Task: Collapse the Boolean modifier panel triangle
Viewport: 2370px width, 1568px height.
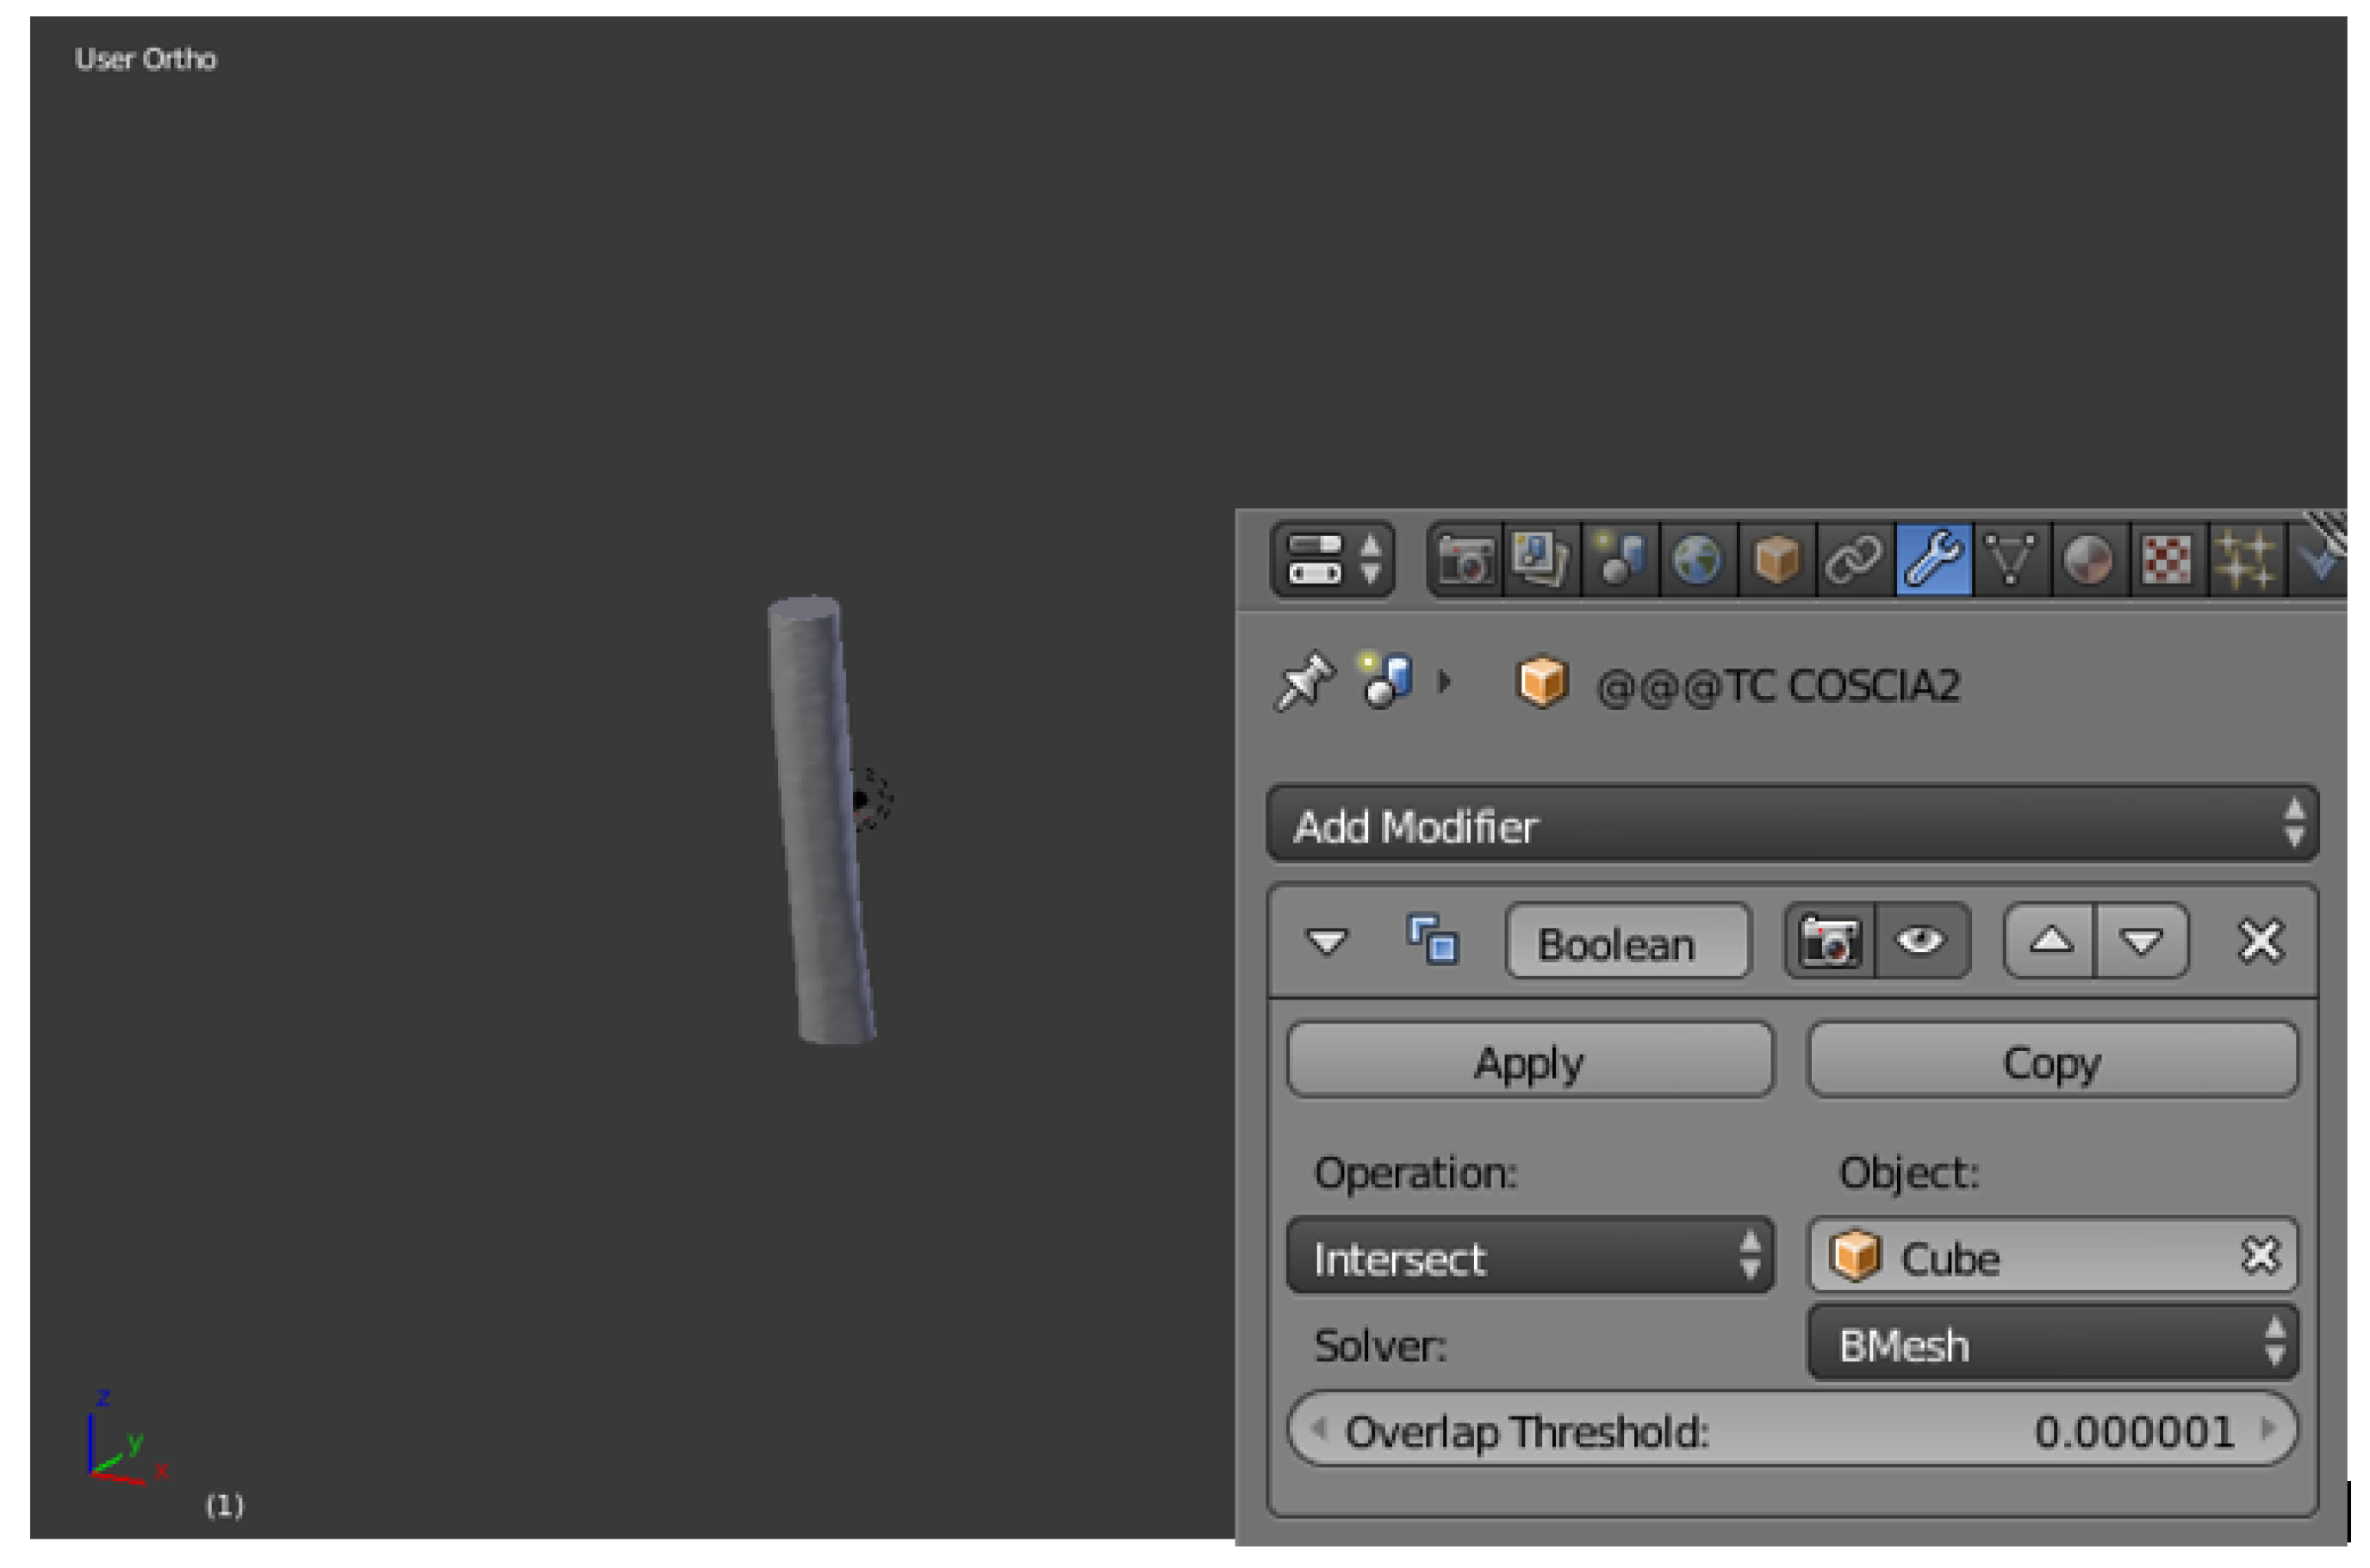Action: point(1328,941)
